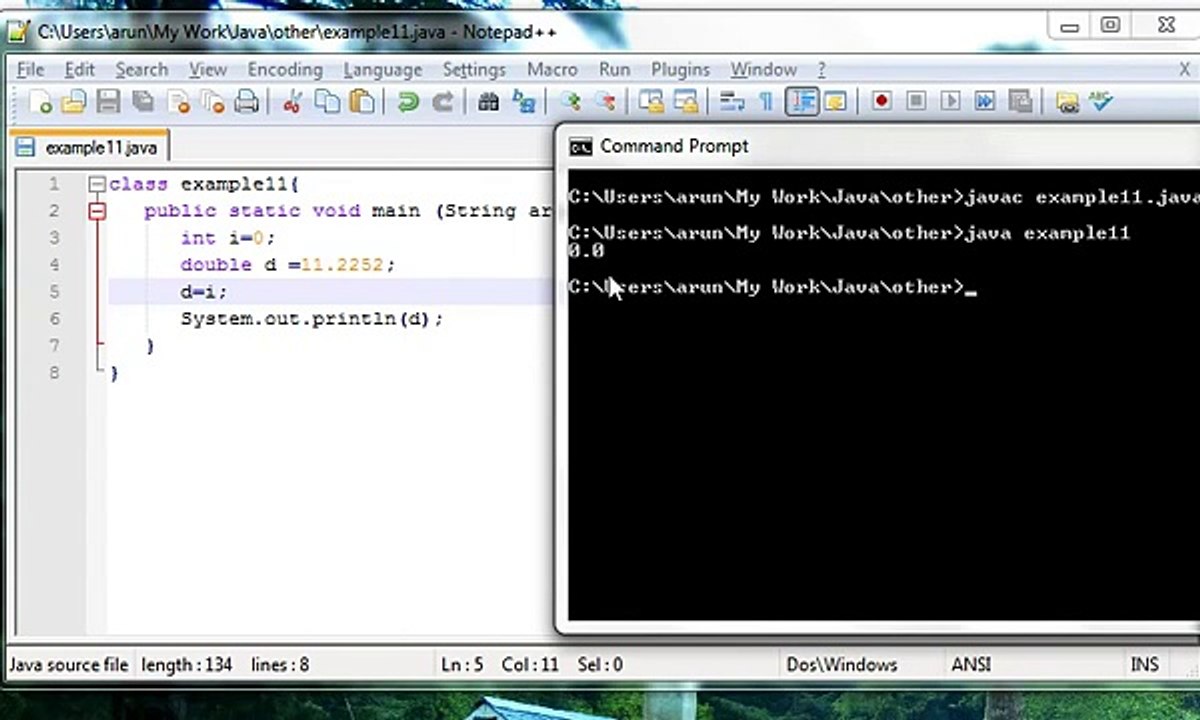Copy selection with the Copy toolbar icon
The height and width of the screenshot is (720, 1200).
[x=327, y=101]
